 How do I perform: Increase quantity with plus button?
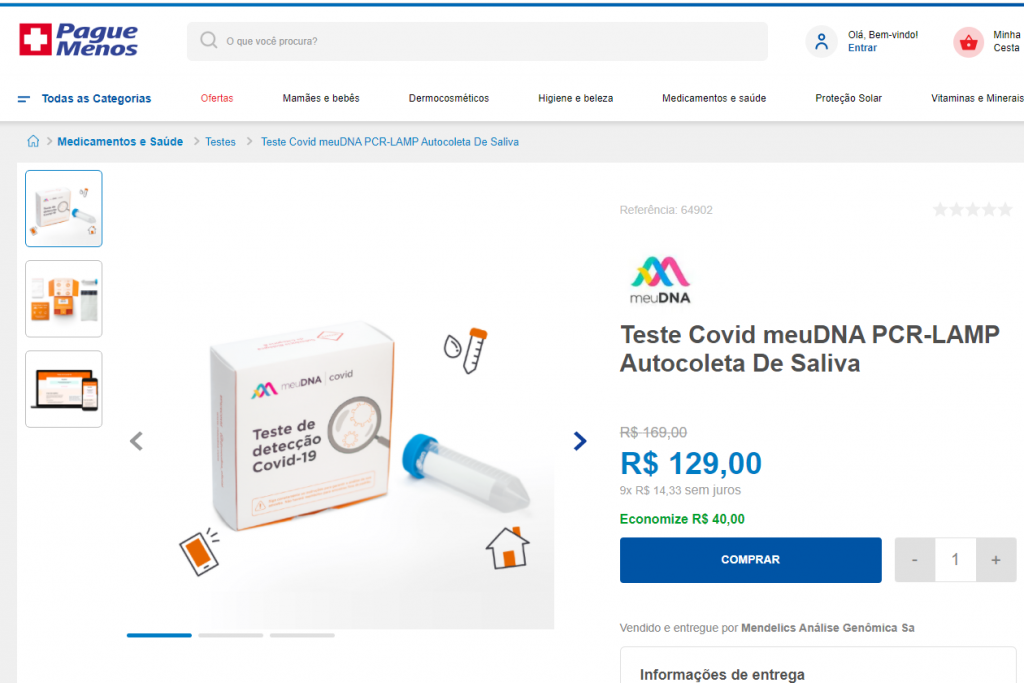(x=996, y=560)
